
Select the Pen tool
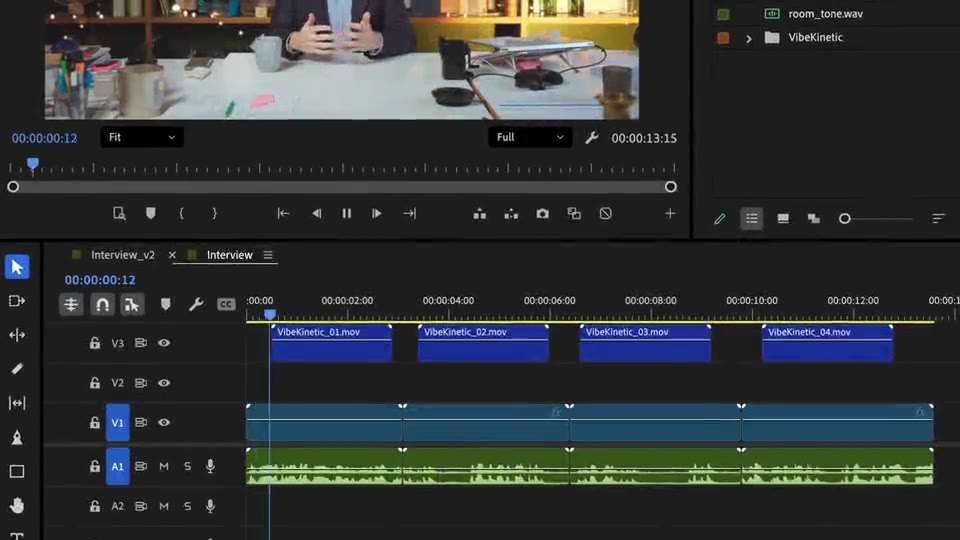[17, 437]
